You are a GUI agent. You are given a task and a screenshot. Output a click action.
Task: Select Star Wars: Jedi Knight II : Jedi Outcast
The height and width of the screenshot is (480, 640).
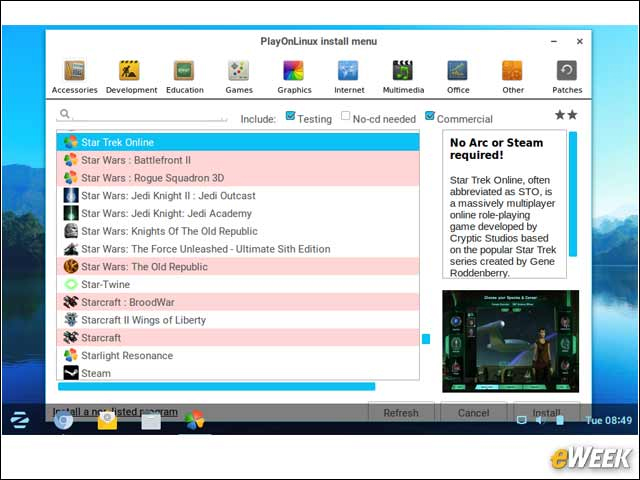[x=238, y=196]
